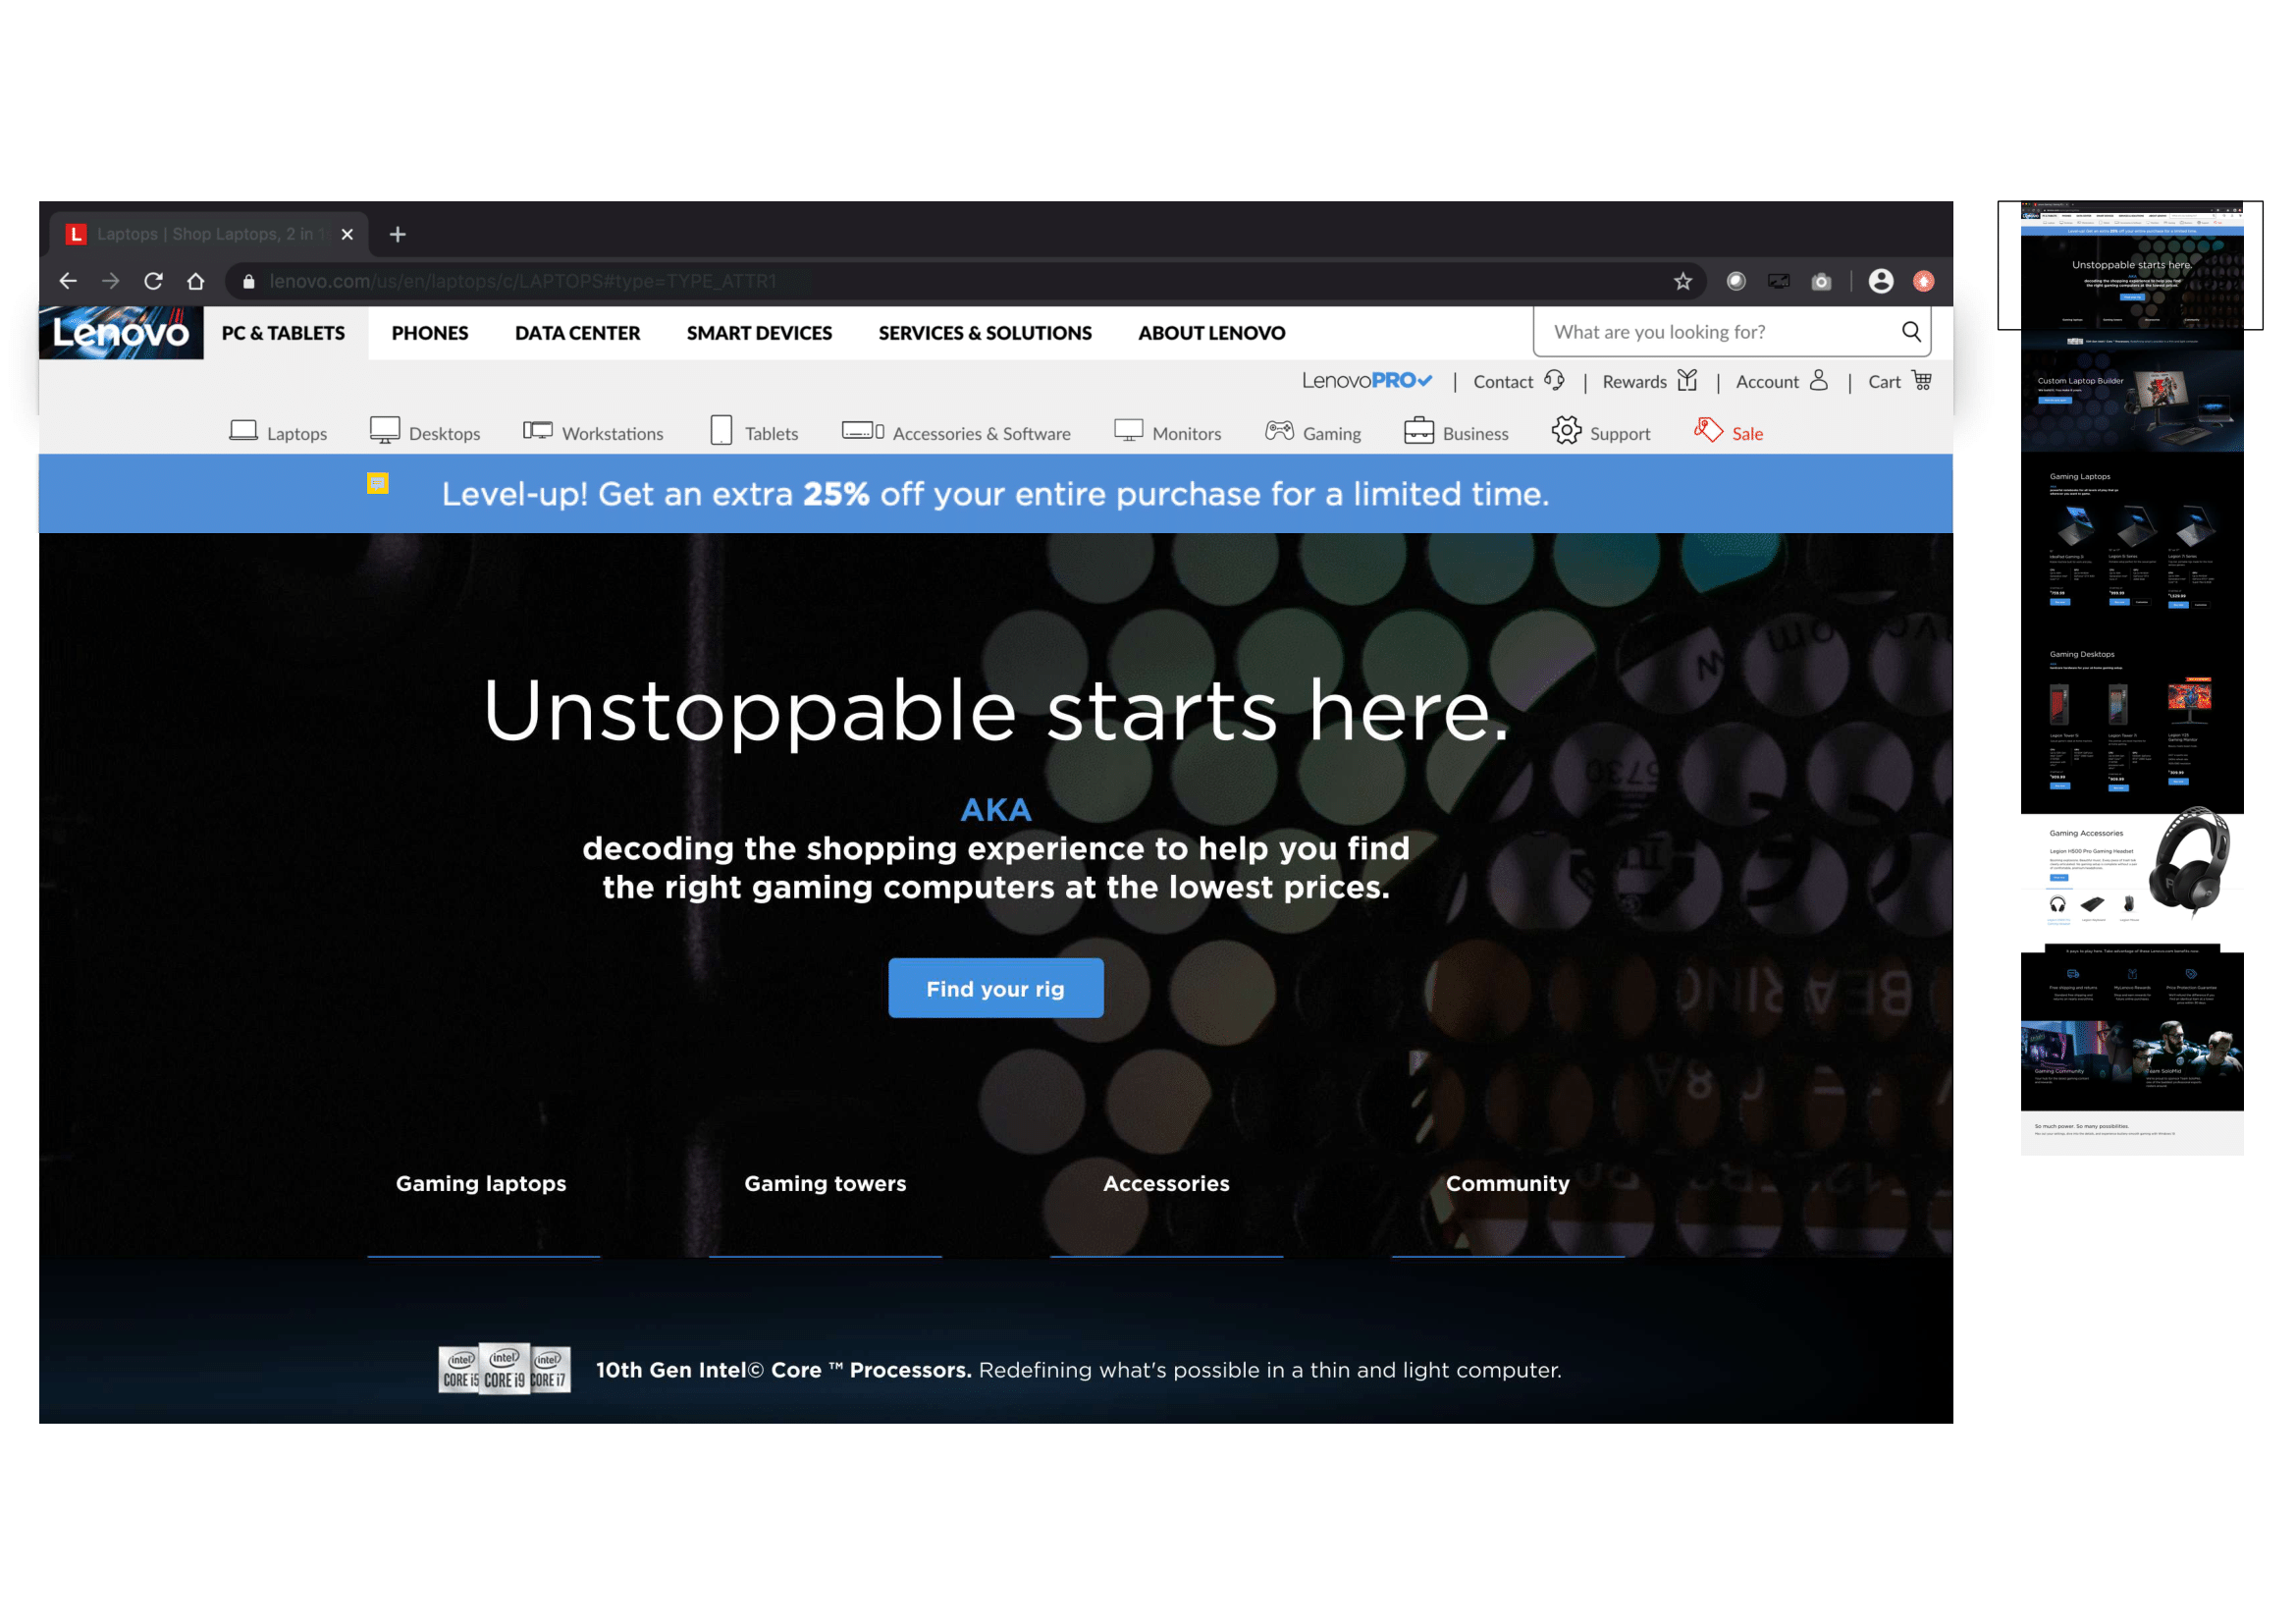Click the Support gear link
Image resolution: width=2296 pixels, height=1624 pixels.
pyautogui.click(x=1566, y=432)
